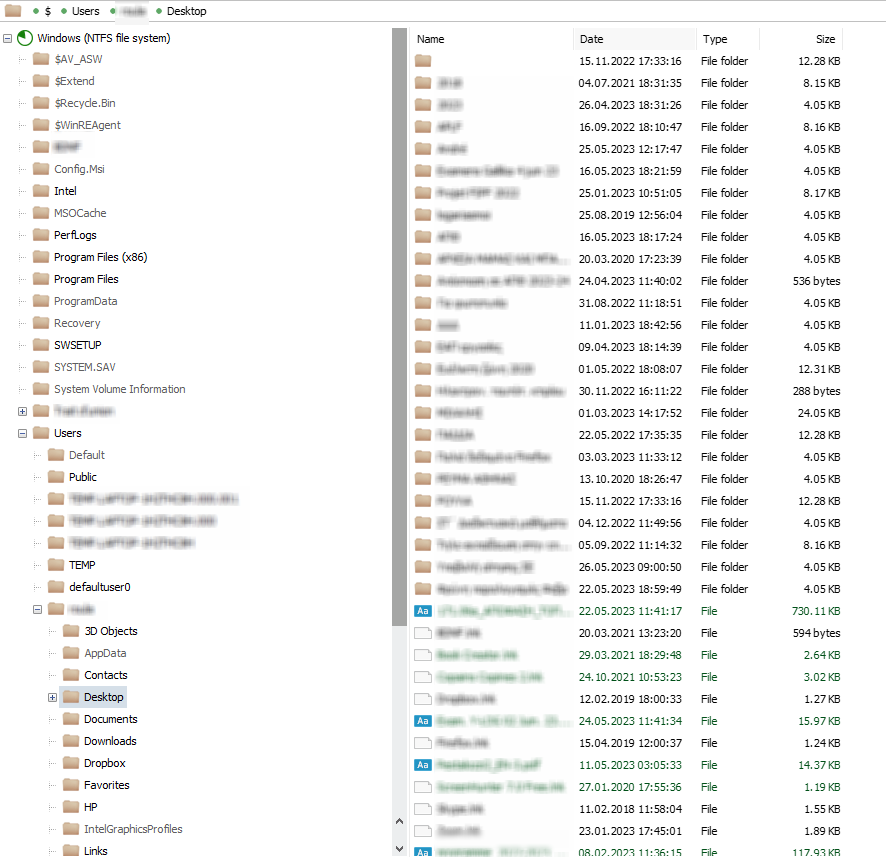Click the font file icon dated 11.05.2023 03:05:33
This screenshot has height=857, width=886.
coord(423,765)
